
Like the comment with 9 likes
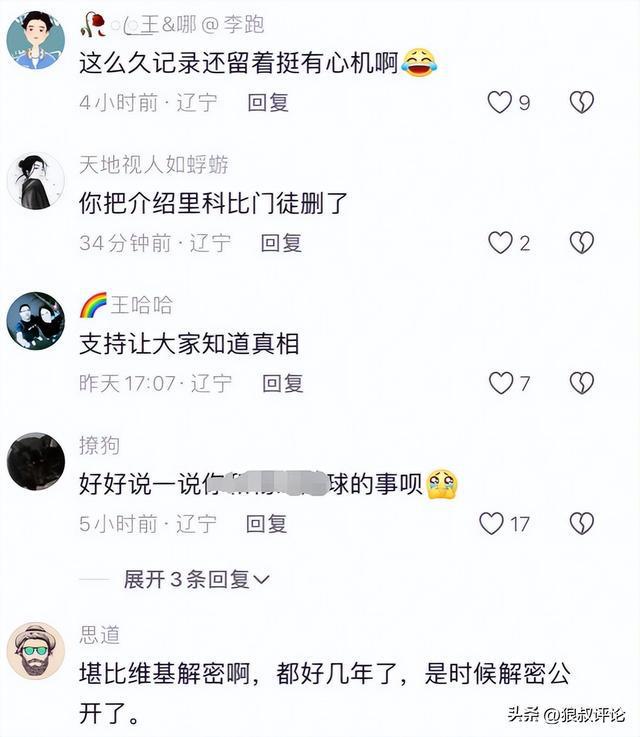[499, 102]
